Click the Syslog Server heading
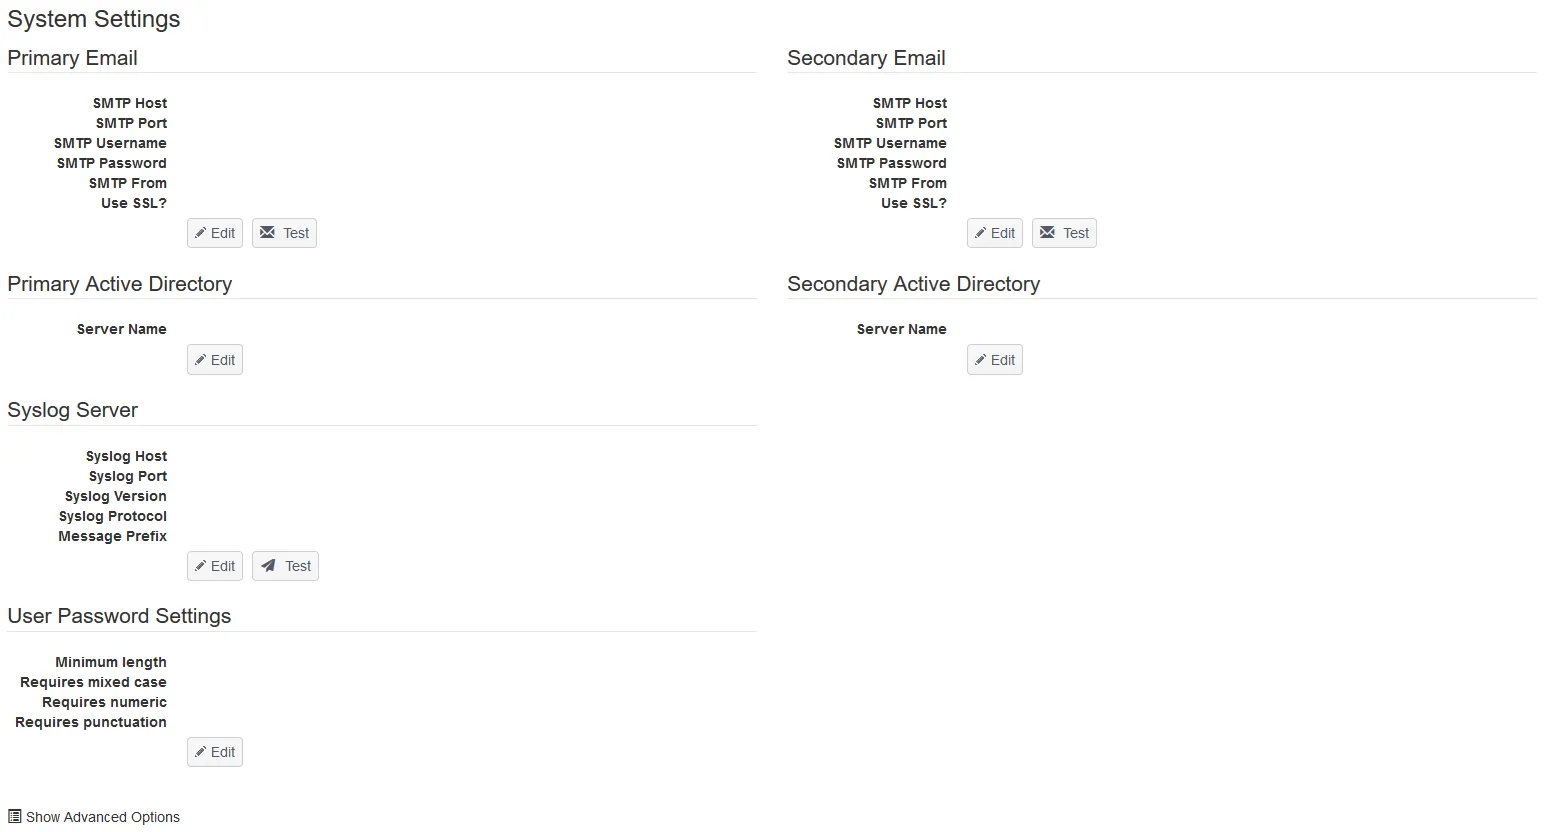1544x832 pixels. coord(72,410)
